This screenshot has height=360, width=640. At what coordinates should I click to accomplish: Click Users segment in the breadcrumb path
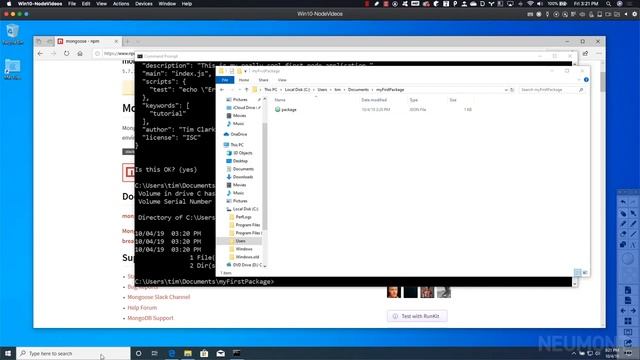click(x=322, y=90)
